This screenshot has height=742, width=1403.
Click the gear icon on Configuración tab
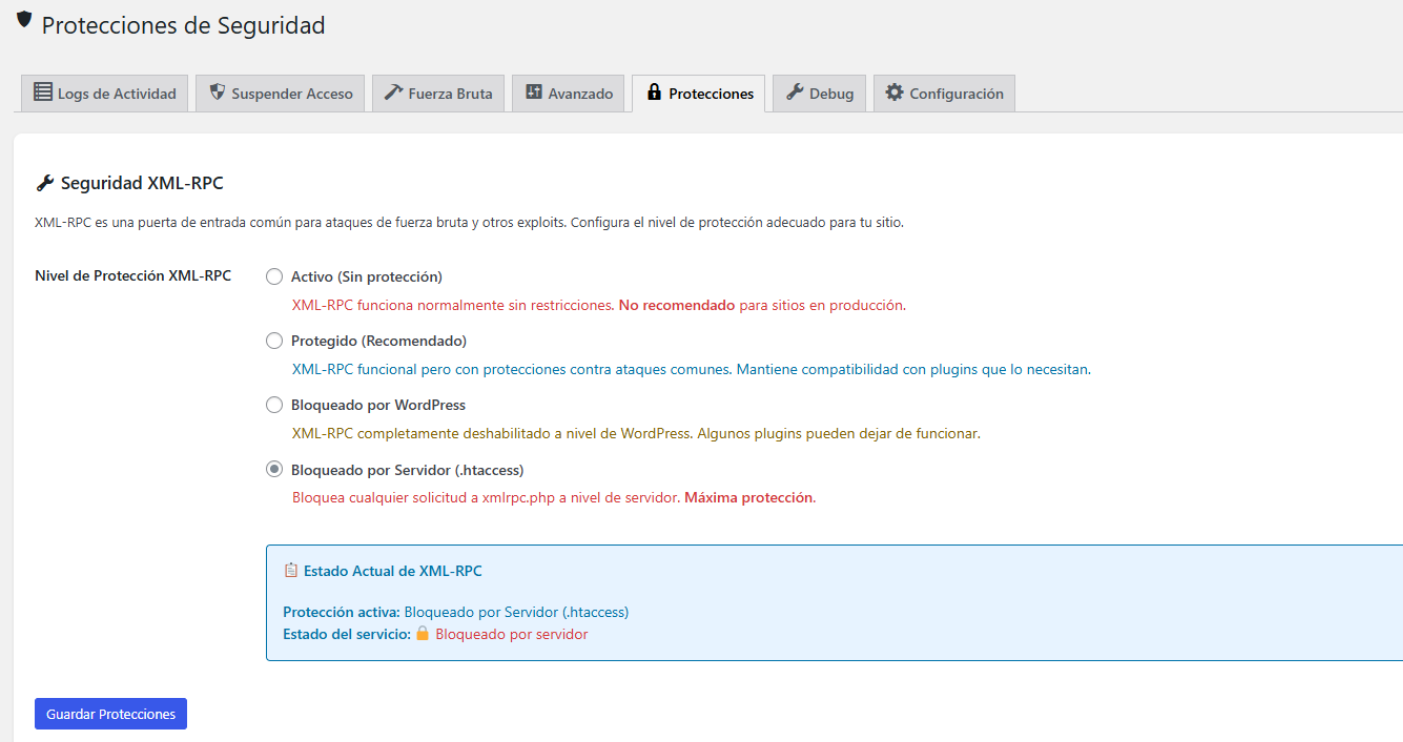[894, 93]
